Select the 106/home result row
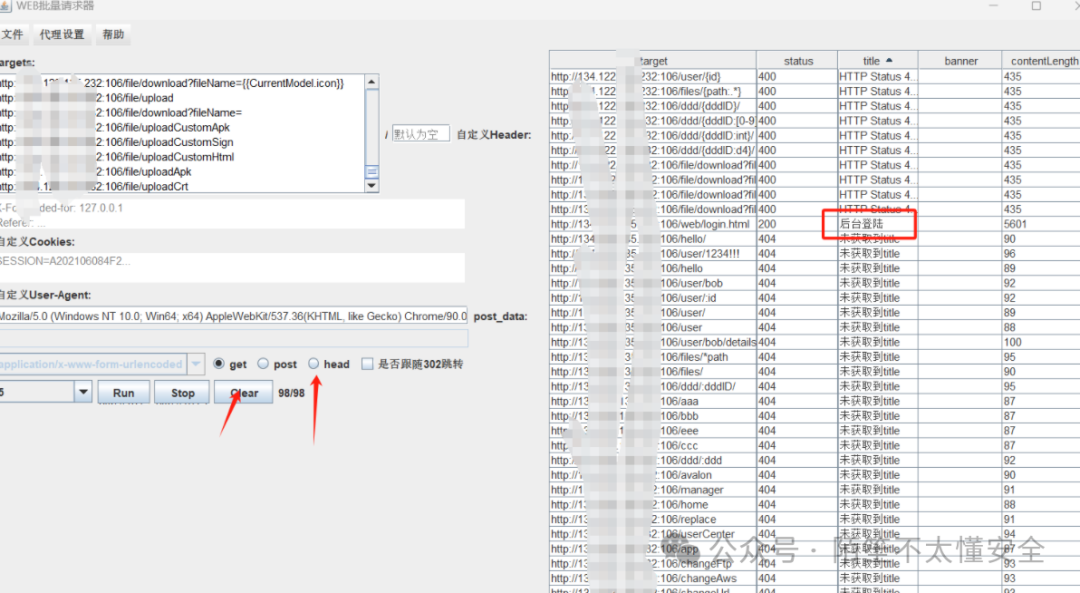 814,504
